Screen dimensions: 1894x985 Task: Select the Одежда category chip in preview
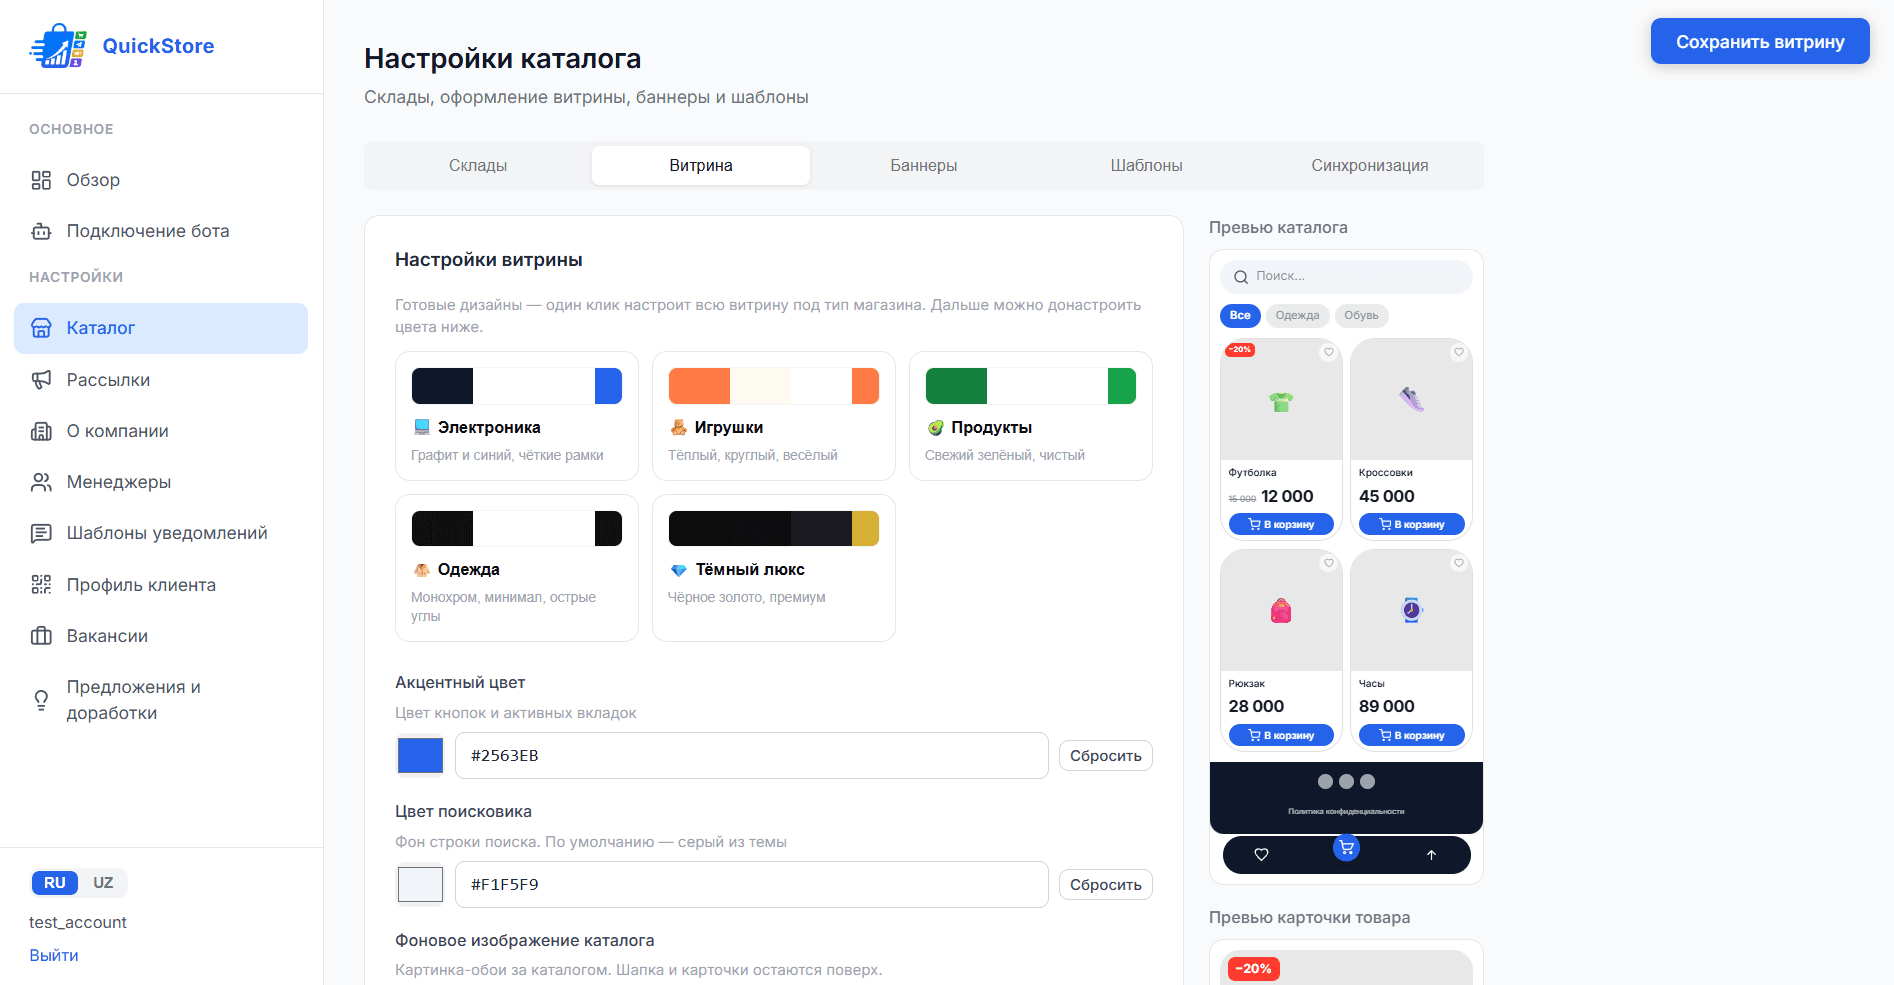point(1298,316)
